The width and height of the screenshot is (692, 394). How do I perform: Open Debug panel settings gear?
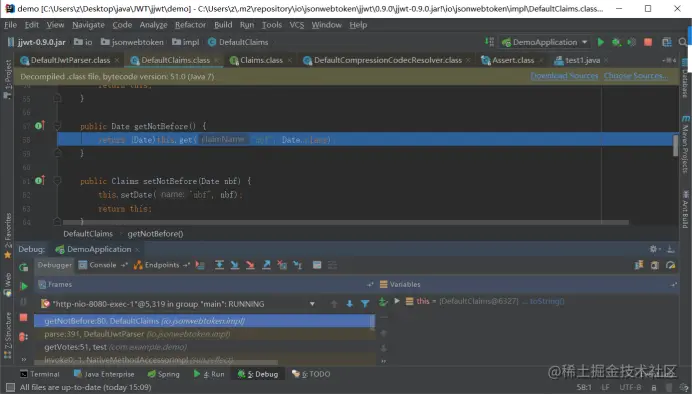[653, 249]
